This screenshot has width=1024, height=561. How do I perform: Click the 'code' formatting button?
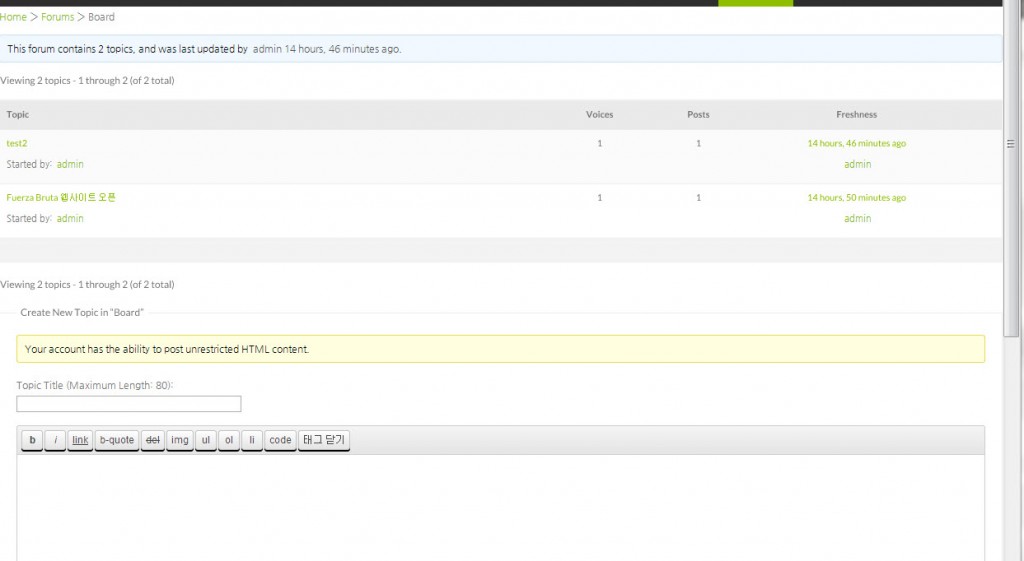[x=280, y=440]
